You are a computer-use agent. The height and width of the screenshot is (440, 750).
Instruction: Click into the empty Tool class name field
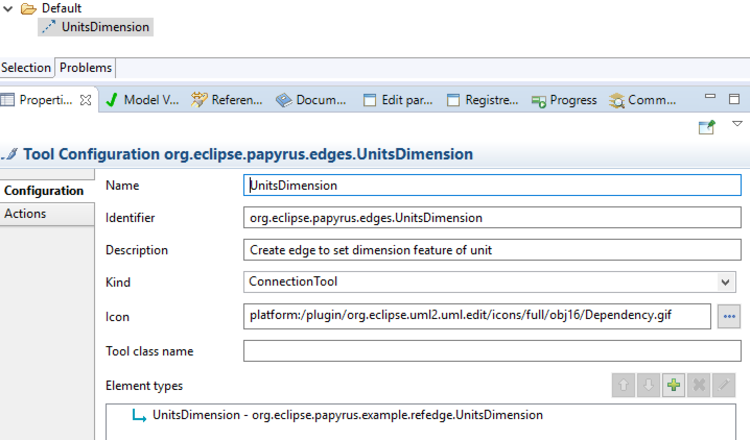[492, 351]
